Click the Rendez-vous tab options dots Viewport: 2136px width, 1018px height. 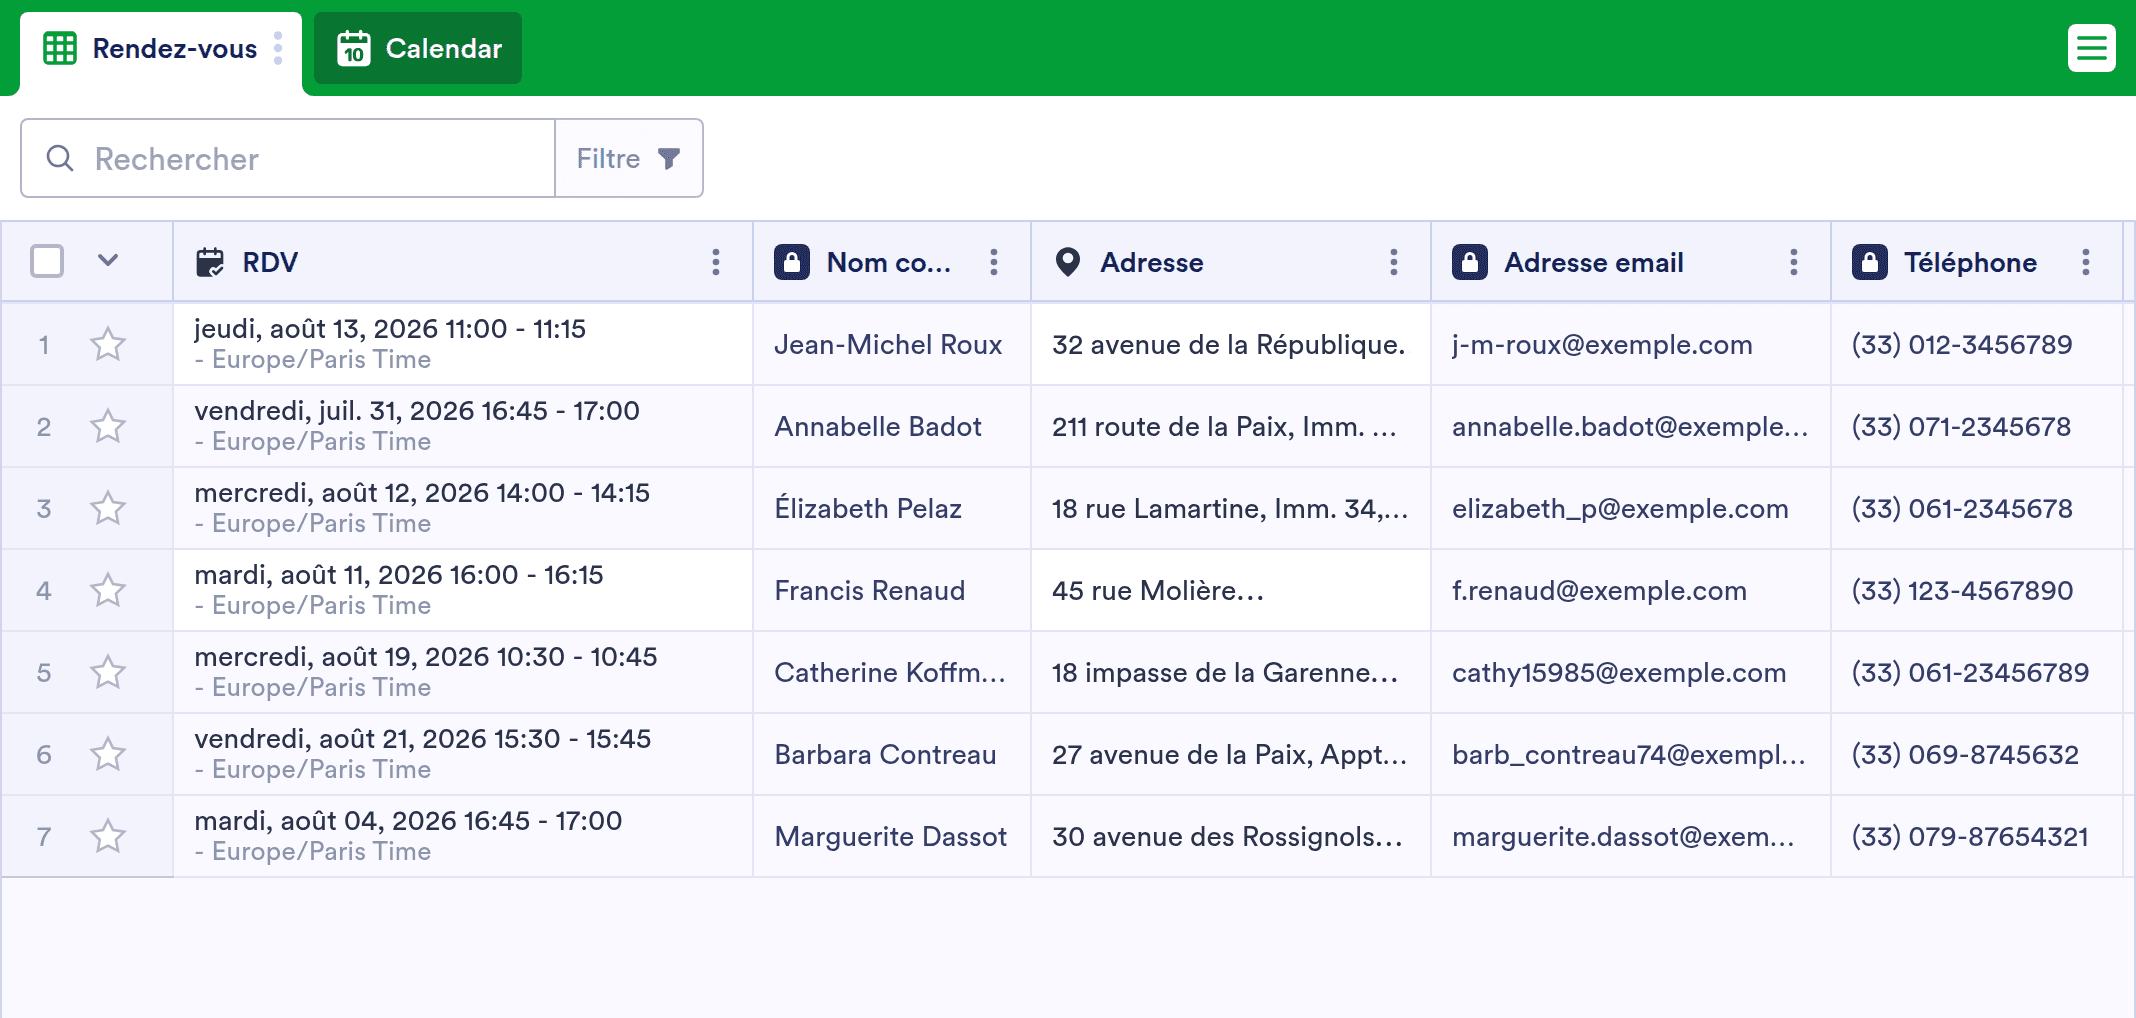pos(278,48)
